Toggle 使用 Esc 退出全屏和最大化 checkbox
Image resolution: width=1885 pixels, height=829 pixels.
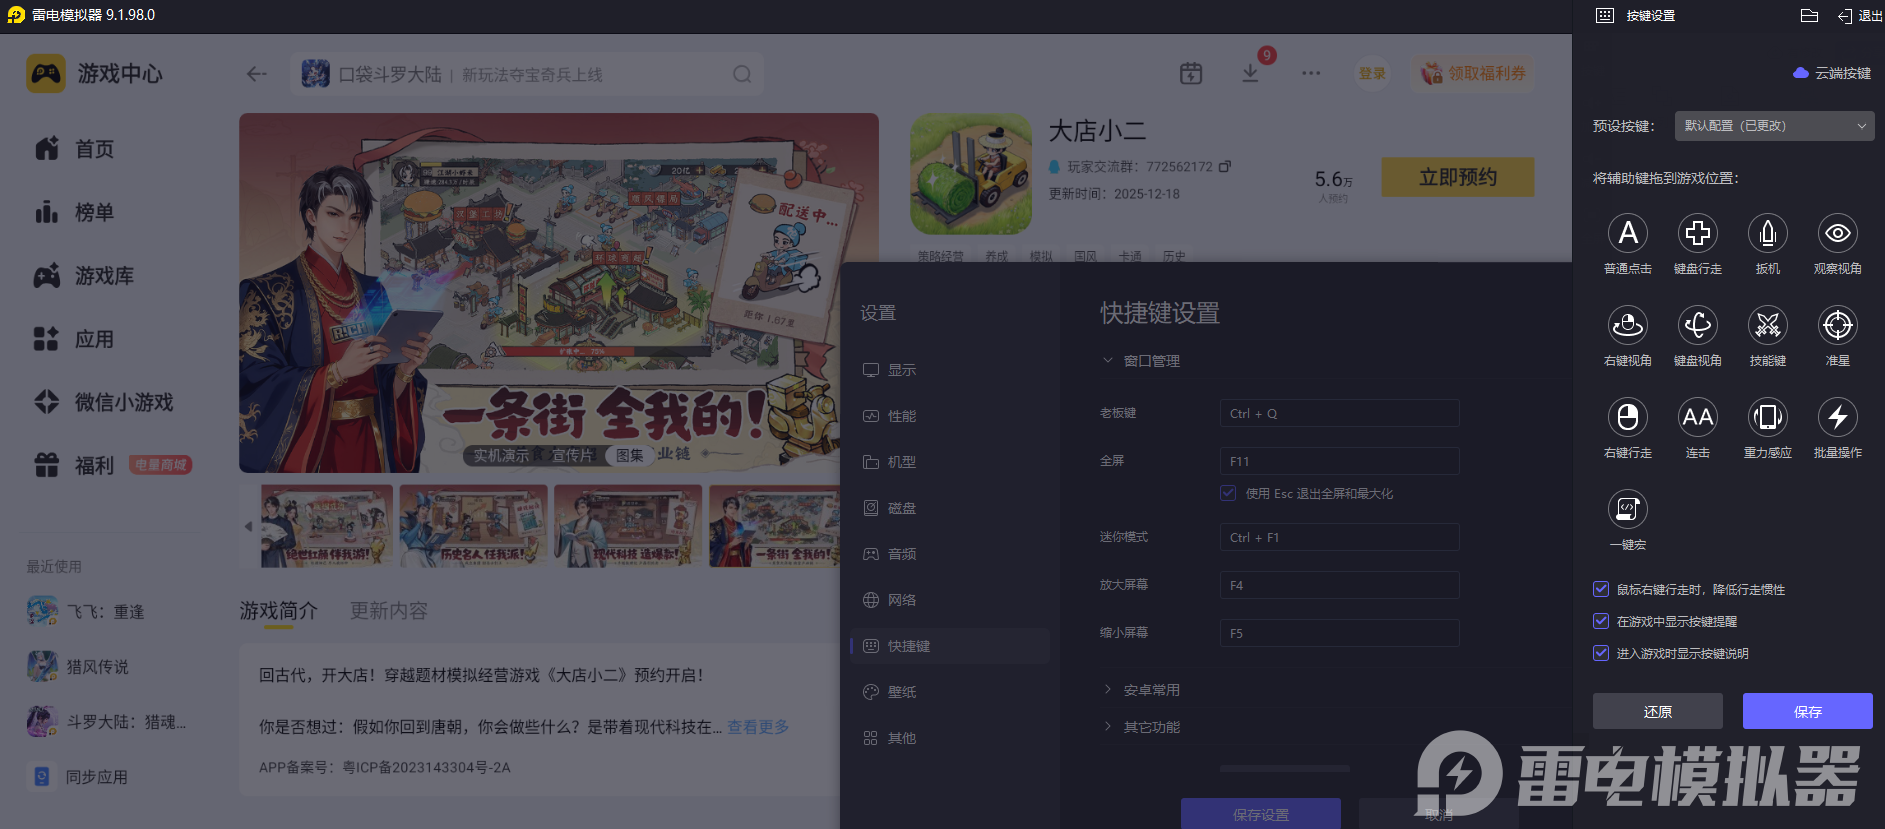click(1228, 493)
